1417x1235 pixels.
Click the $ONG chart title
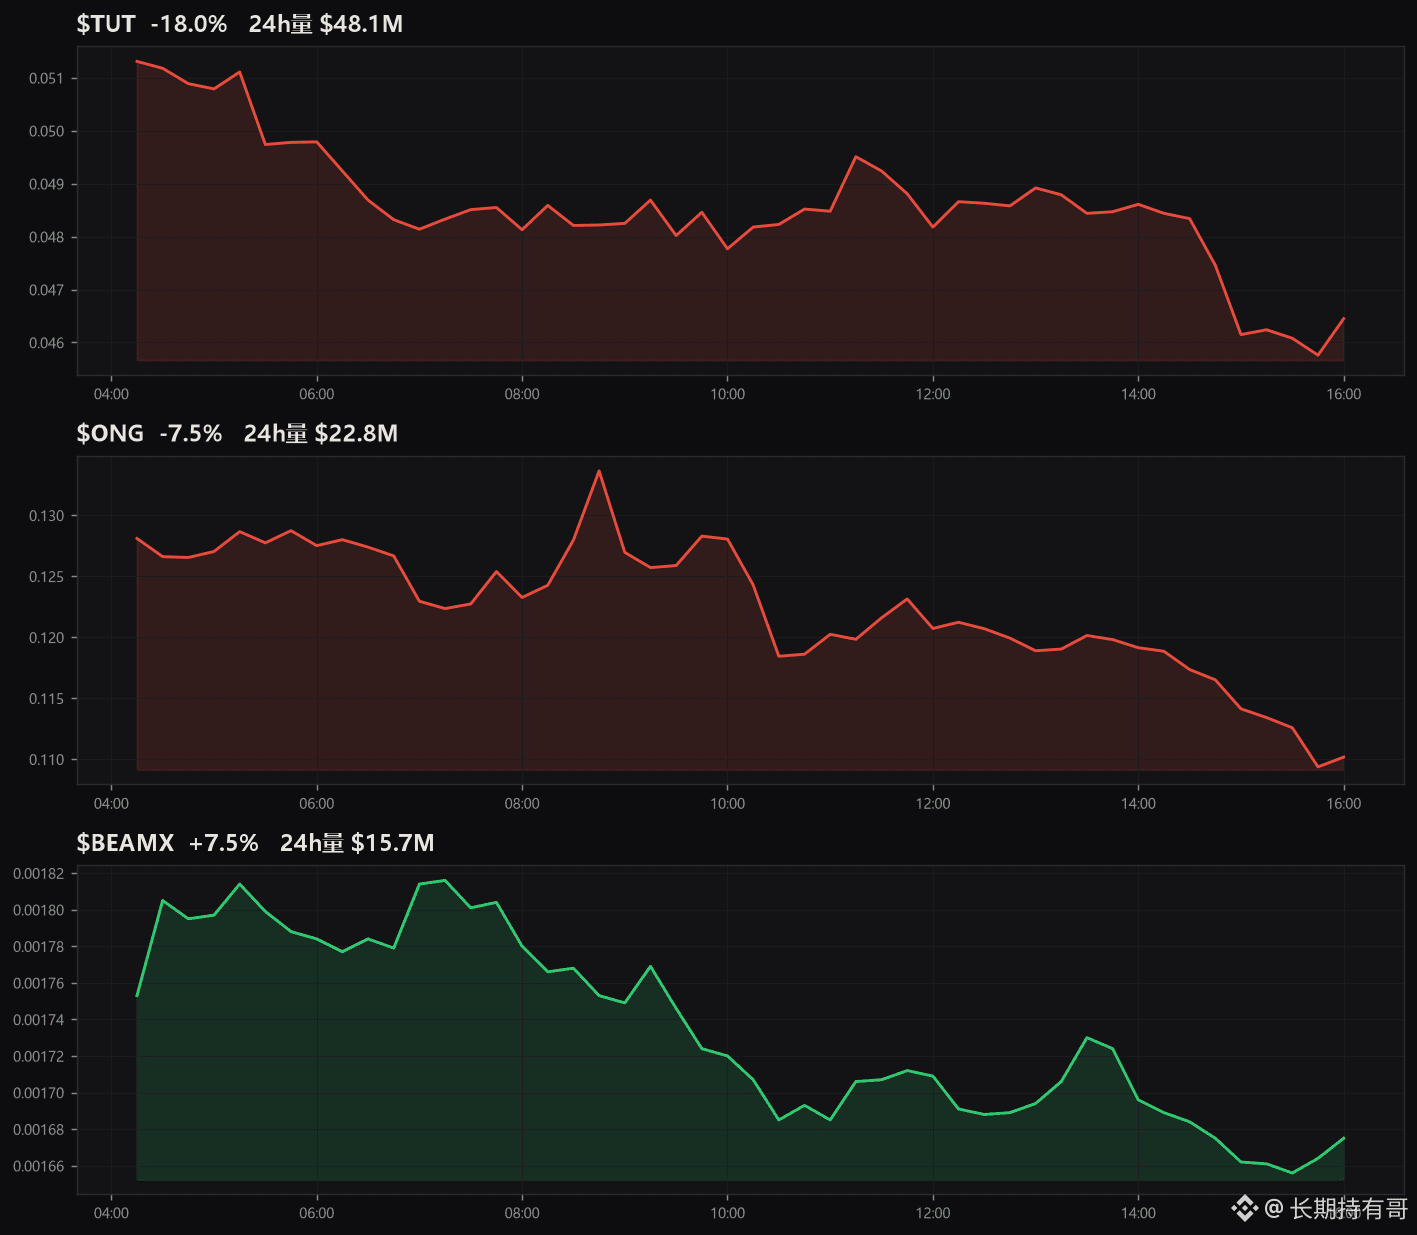coord(110,433)
